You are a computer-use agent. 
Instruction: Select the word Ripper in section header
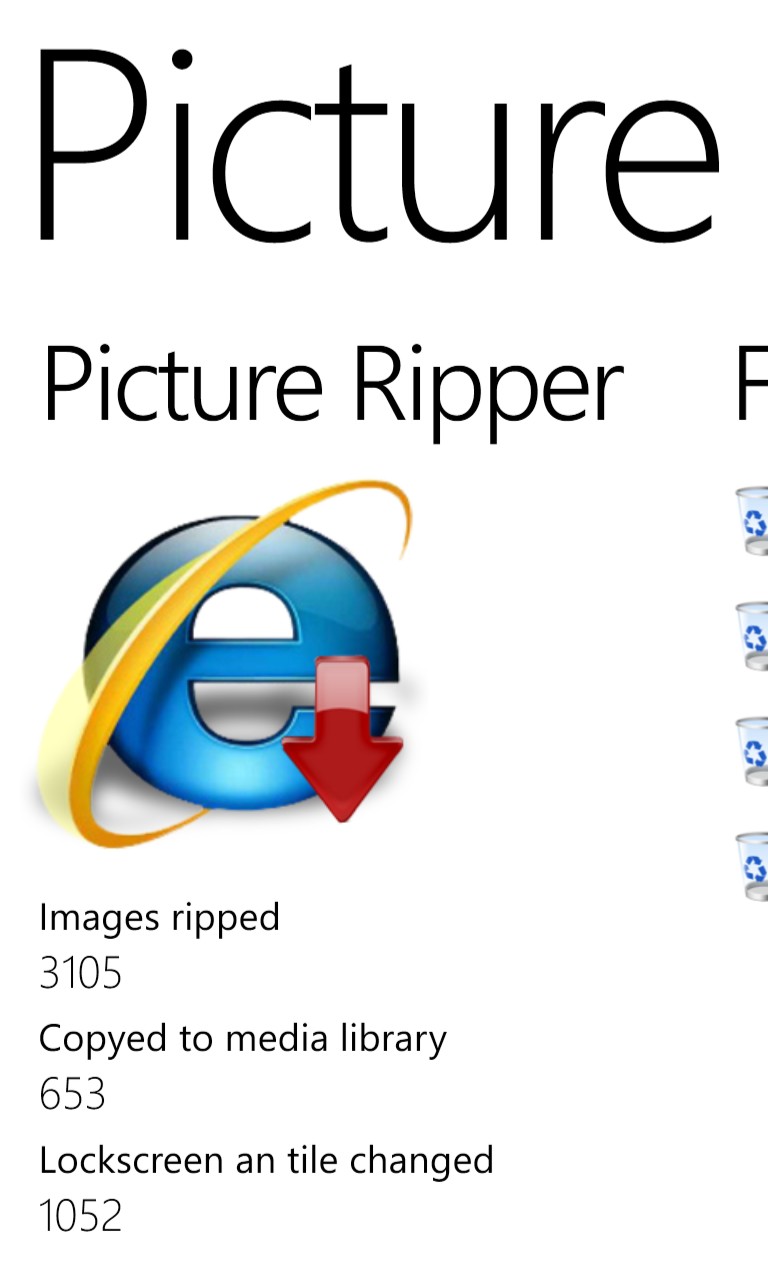pyautogui.click(x=488, y=392)
